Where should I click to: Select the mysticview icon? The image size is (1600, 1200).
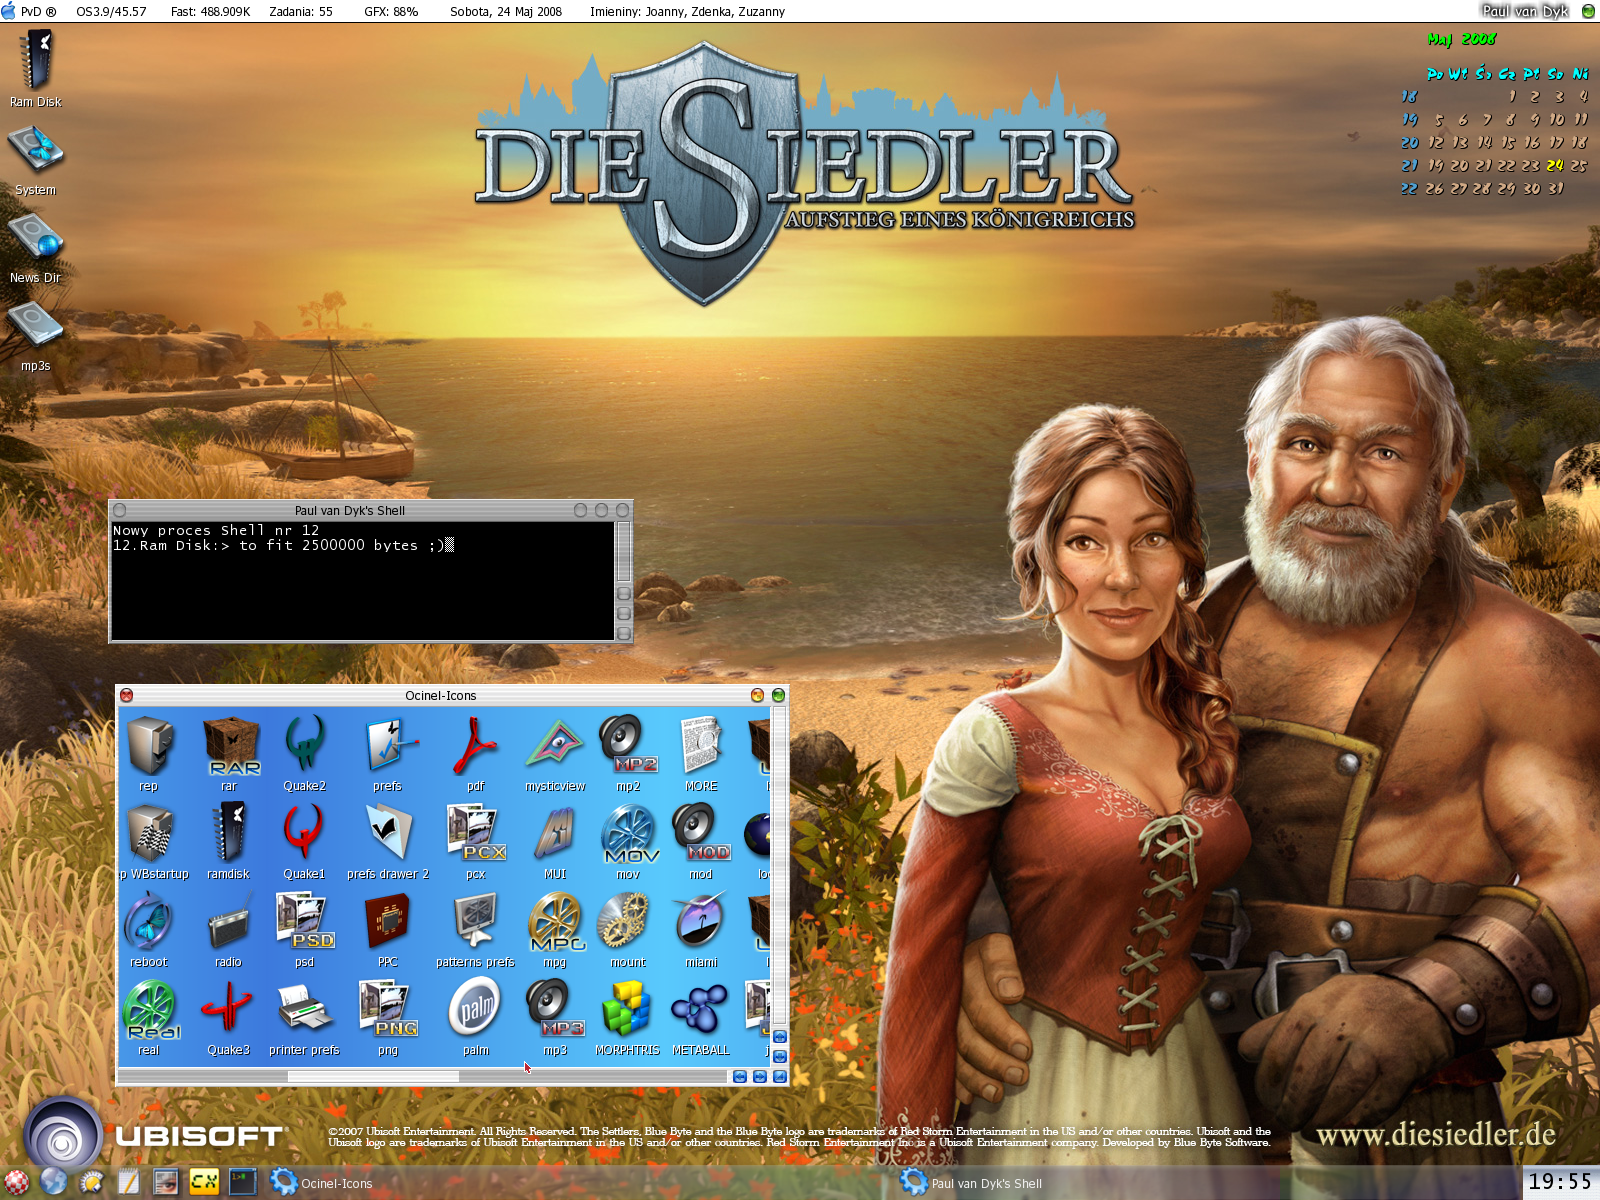click(x=555, y=752)
